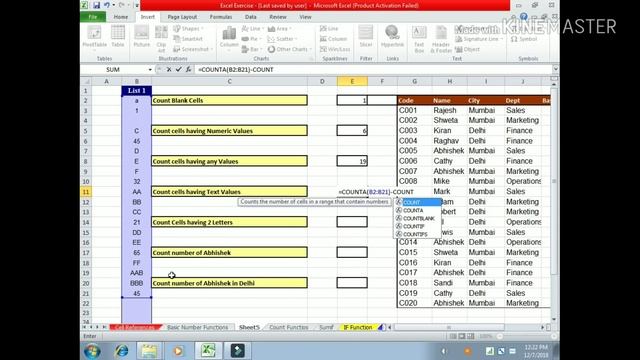Image resolution: width=640 pixels, height=360 pixels.
Task: Switch to Page Layout view in status bar
Action: point(462,336)
